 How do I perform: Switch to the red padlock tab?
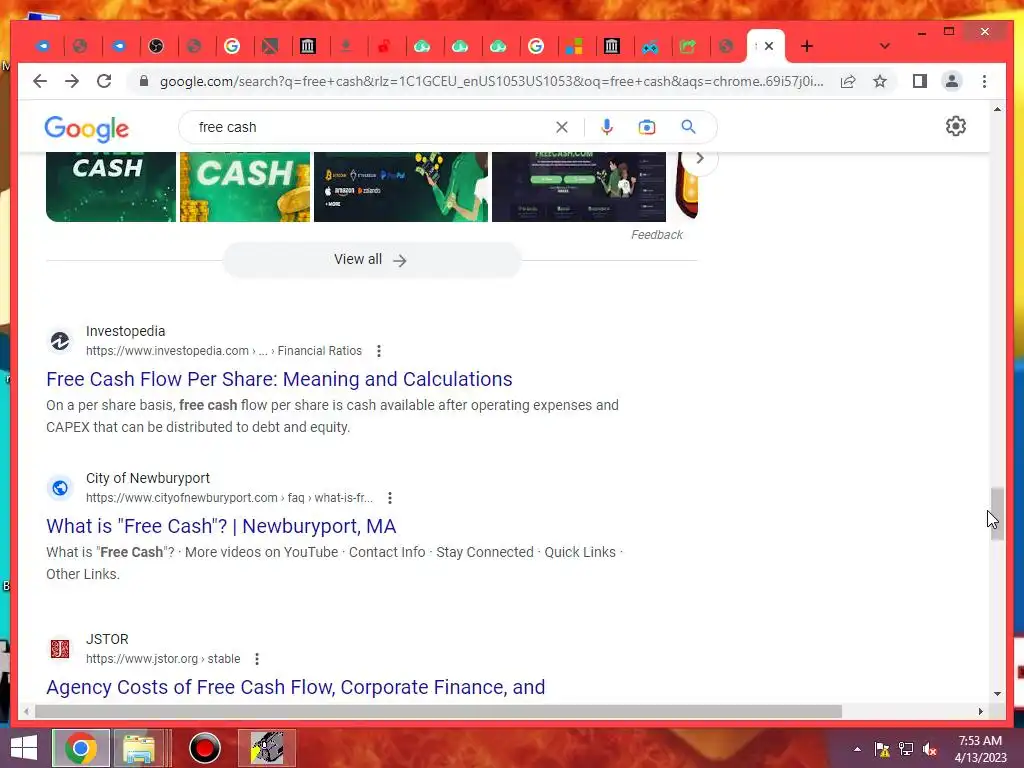(x=384, y=46)
